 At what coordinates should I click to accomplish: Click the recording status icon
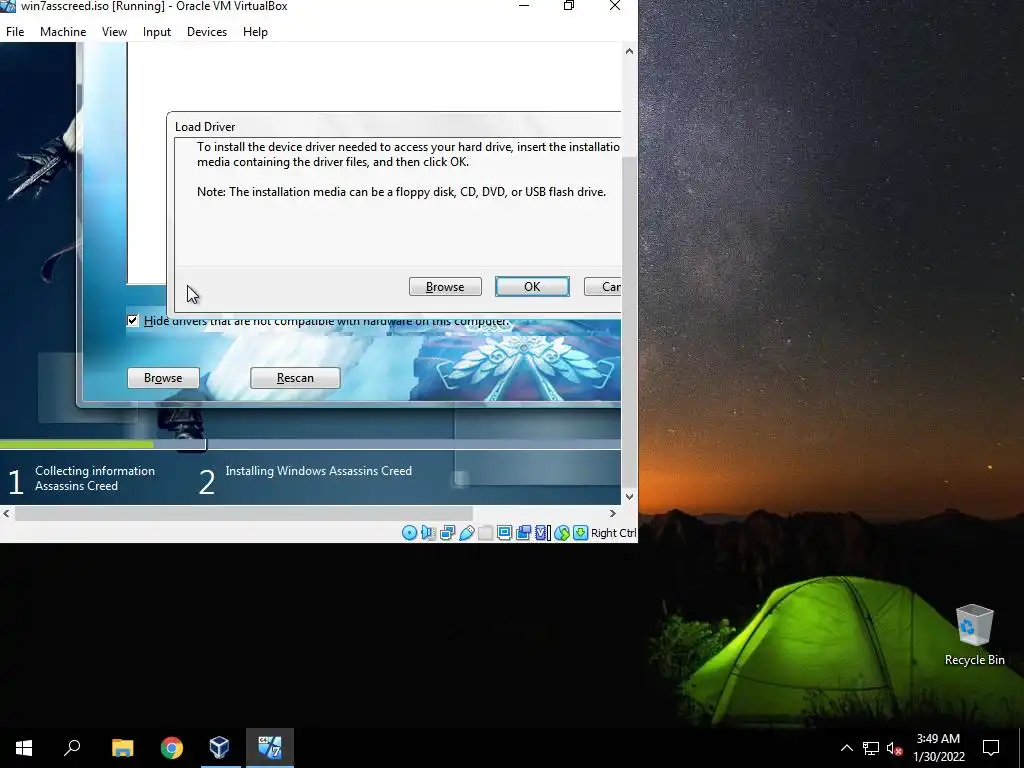[523, 533]
